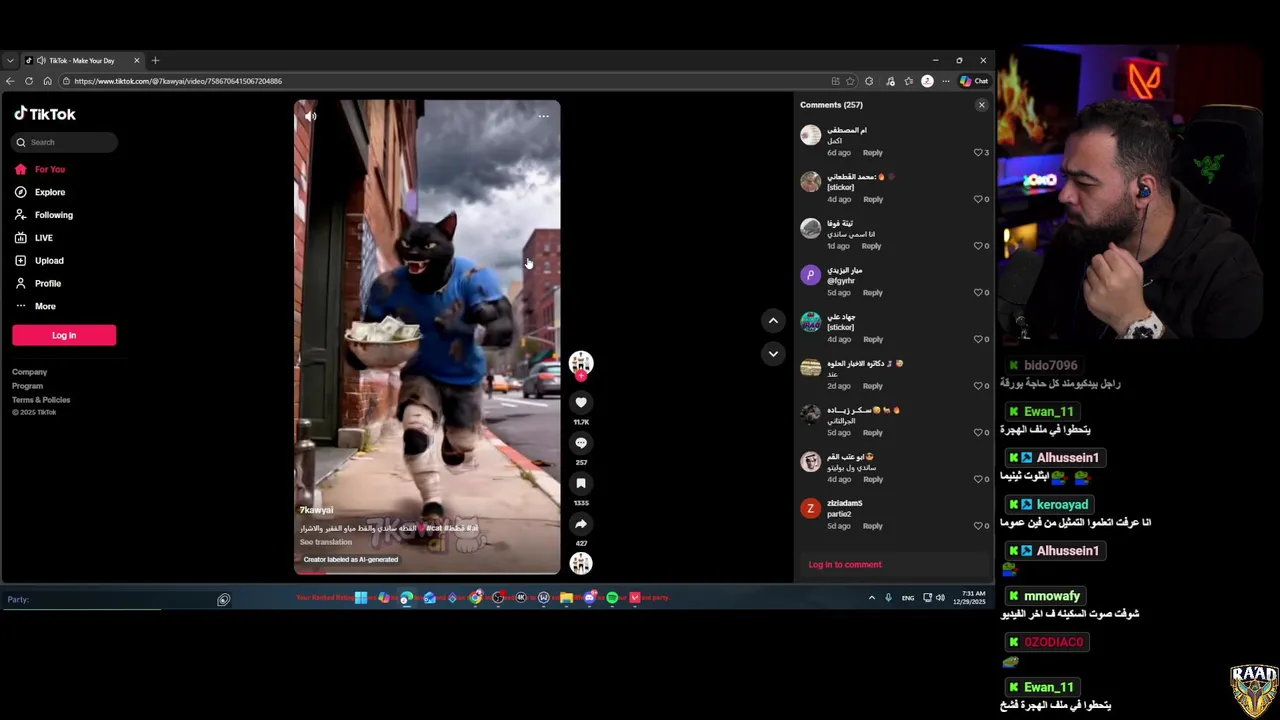Open the purple P commenter avatar
1280x720 pixels.
tap(811, 275)
